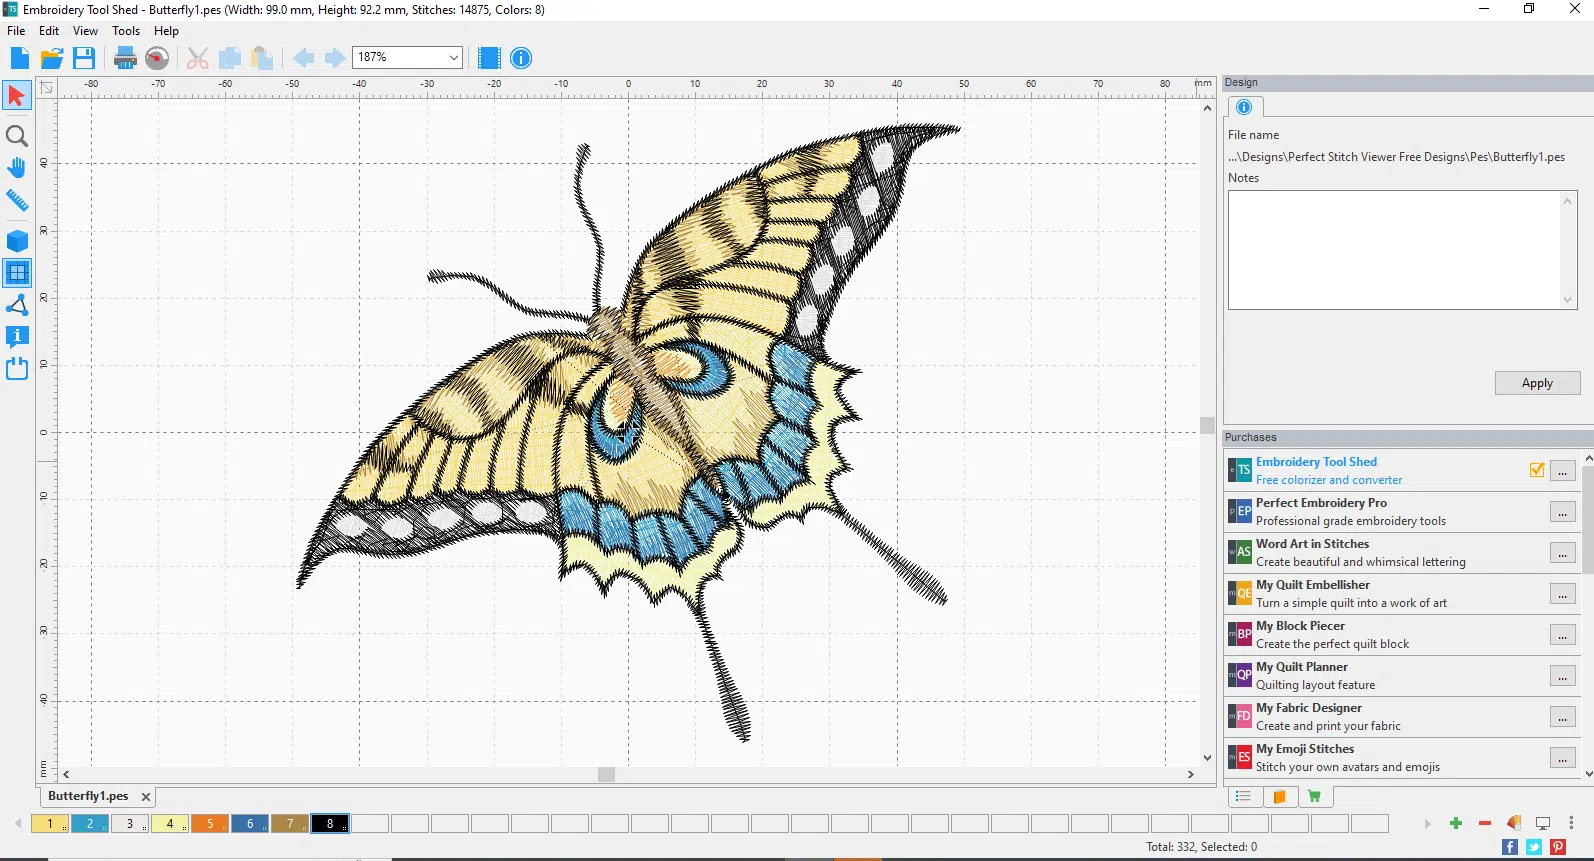Viewport: 1594px width, 861px height.
Task: Click the green plus add color icon
Action: tap(1456, 823)
